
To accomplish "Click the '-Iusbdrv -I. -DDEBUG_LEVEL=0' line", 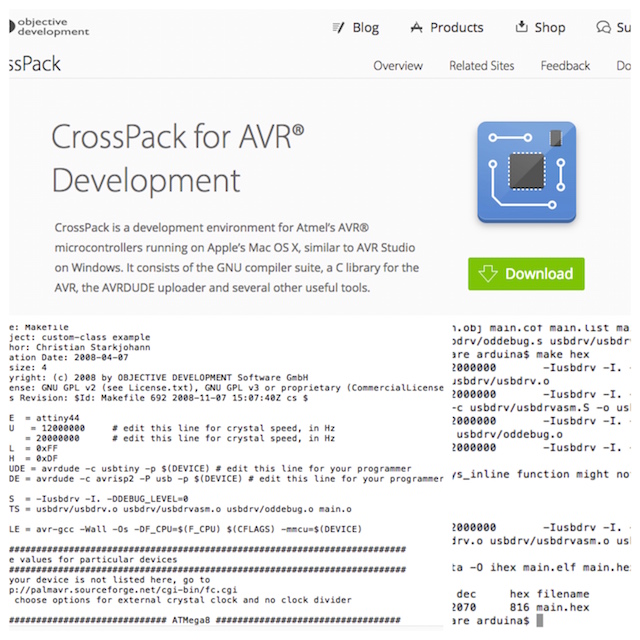I will tap(99, 499).
